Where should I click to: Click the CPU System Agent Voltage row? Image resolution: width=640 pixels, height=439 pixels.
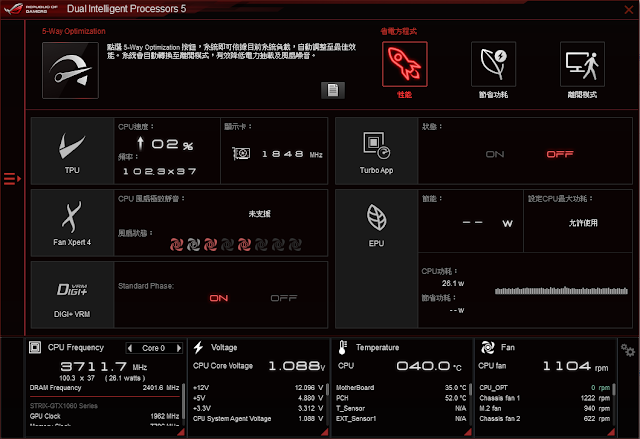258,419
